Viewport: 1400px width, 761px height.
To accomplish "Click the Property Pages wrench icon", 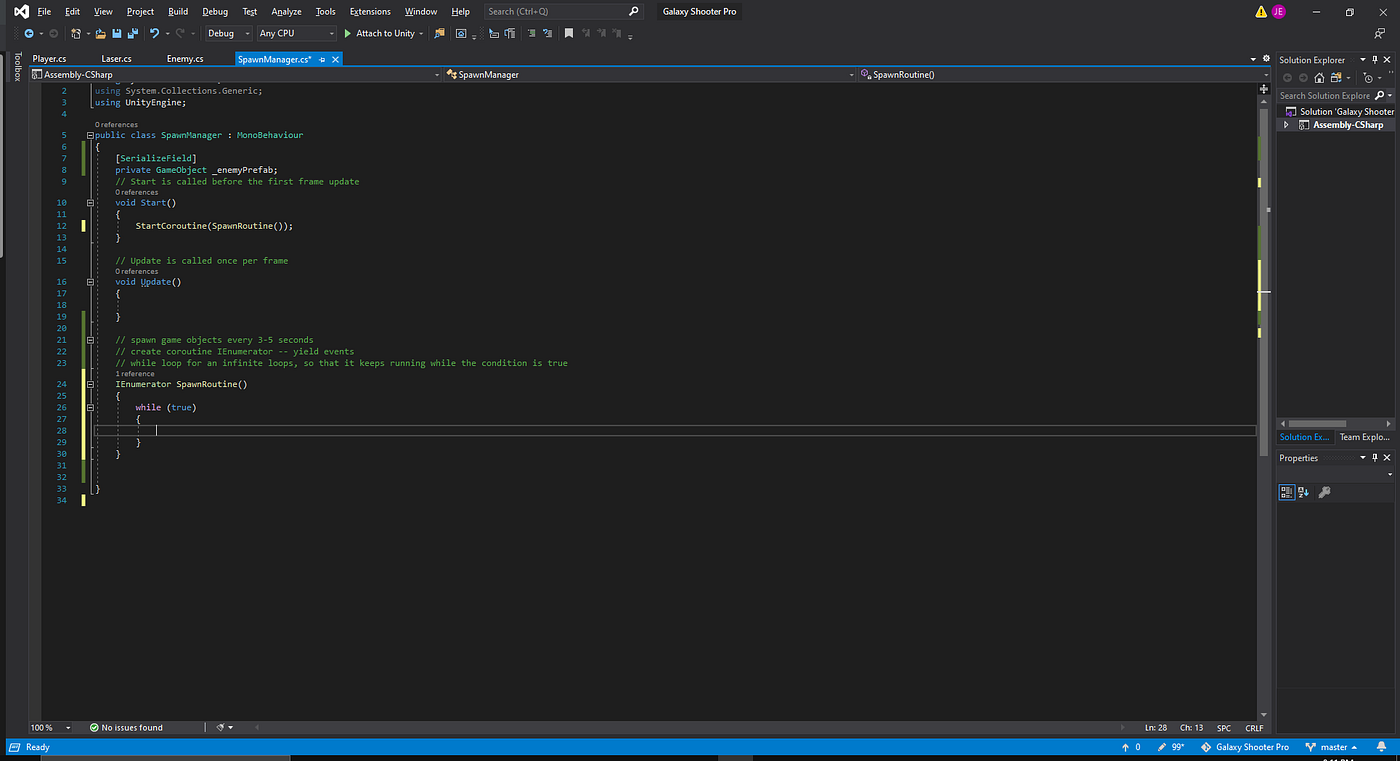I will tap(1325, 492).
